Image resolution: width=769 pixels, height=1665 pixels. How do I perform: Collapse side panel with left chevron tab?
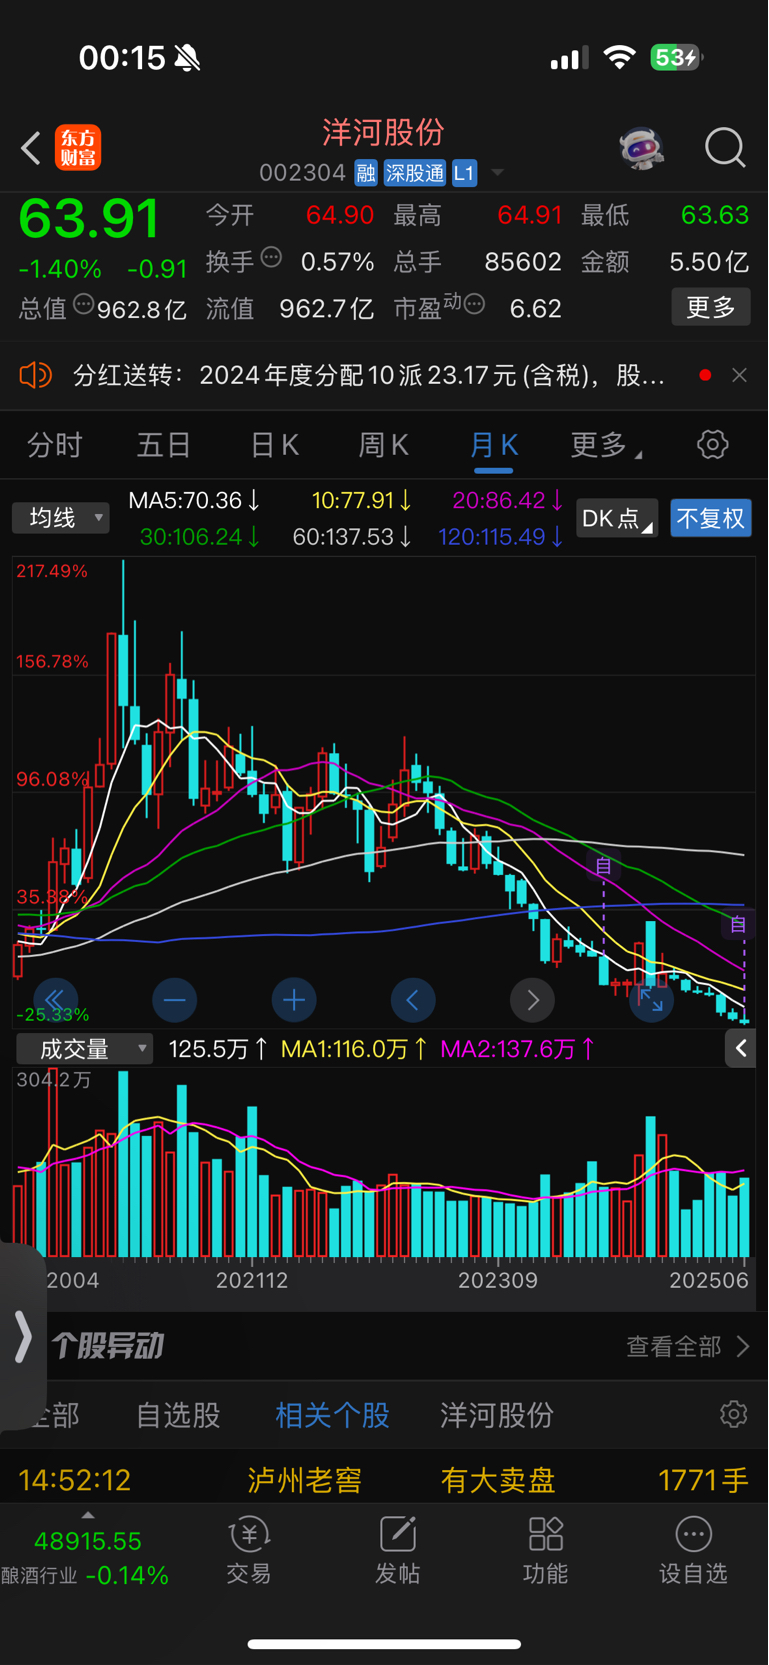tap(741, 1048)
